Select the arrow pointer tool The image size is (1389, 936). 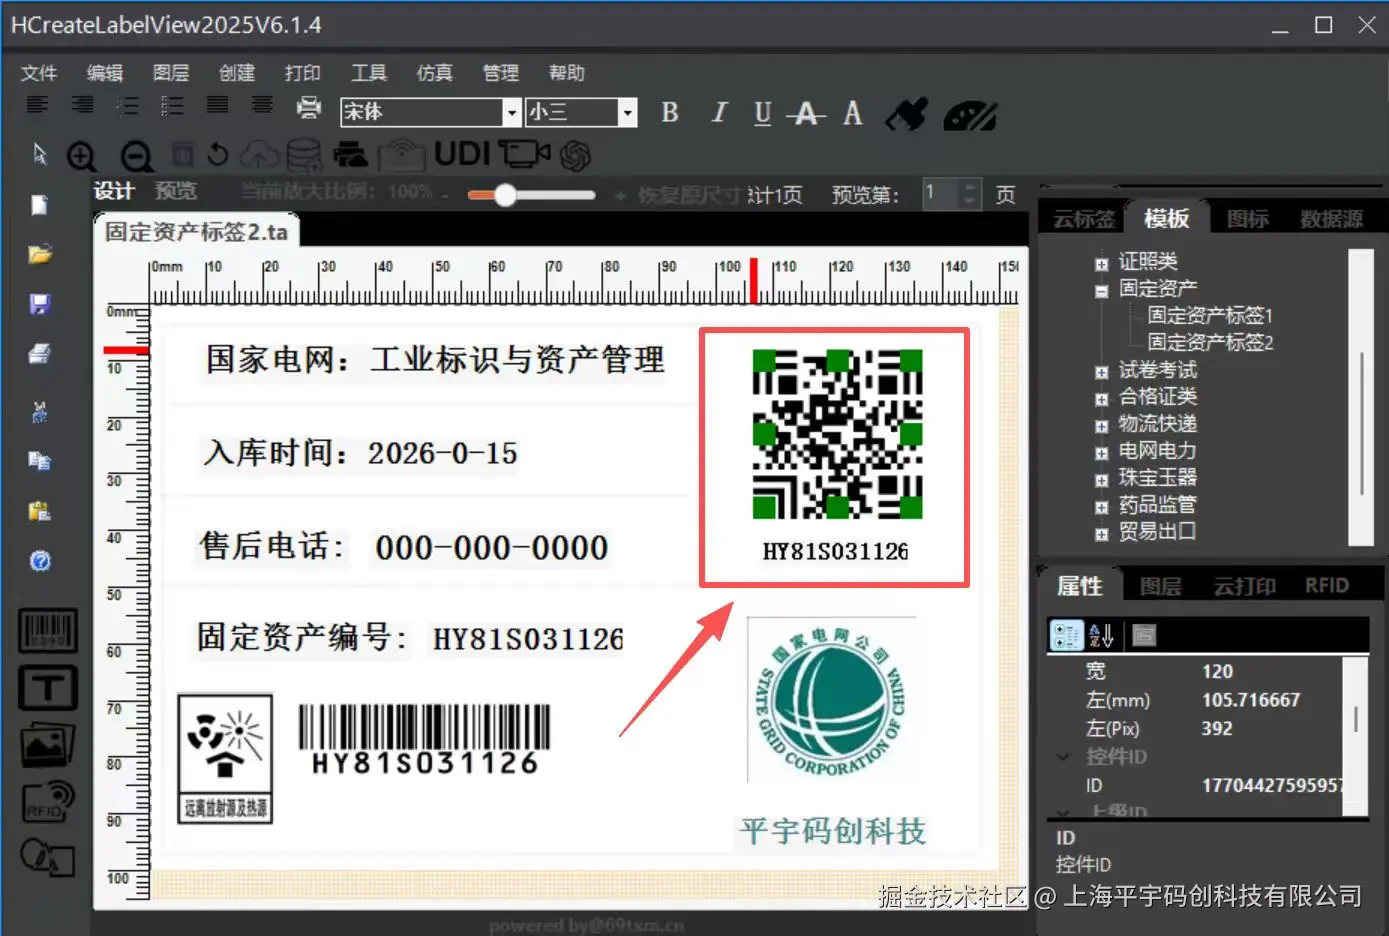pyautogui.click(x=40, y=154)
